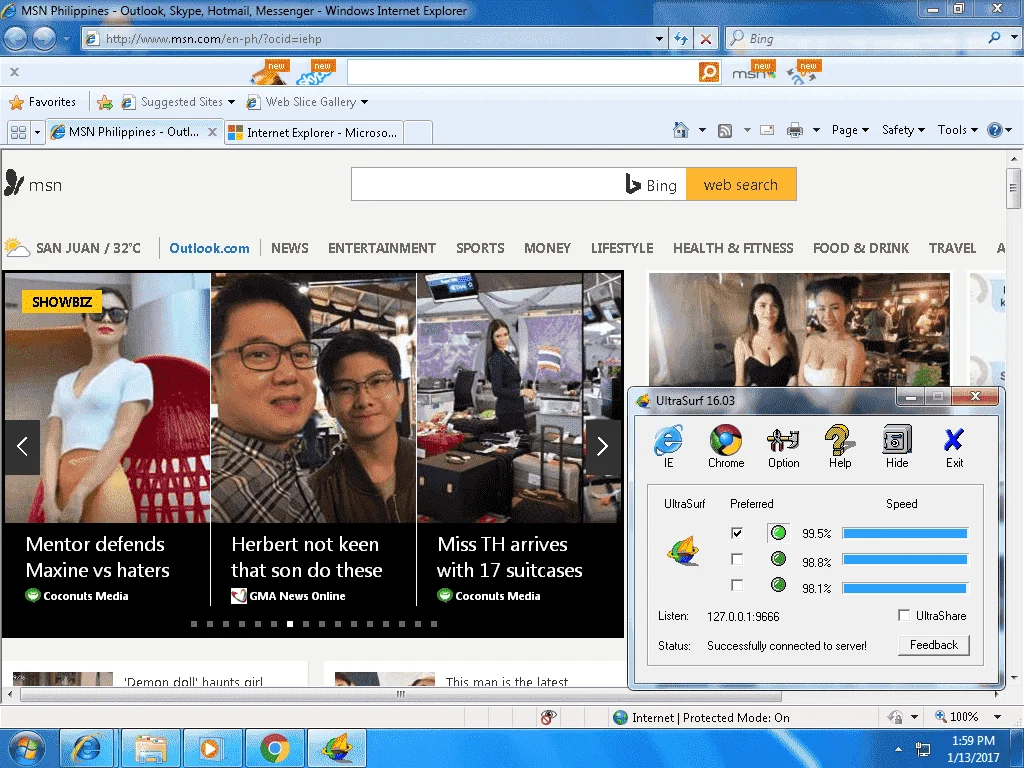Open the RSS feeds icon
1024x768 pixels.
pos(724,131)
